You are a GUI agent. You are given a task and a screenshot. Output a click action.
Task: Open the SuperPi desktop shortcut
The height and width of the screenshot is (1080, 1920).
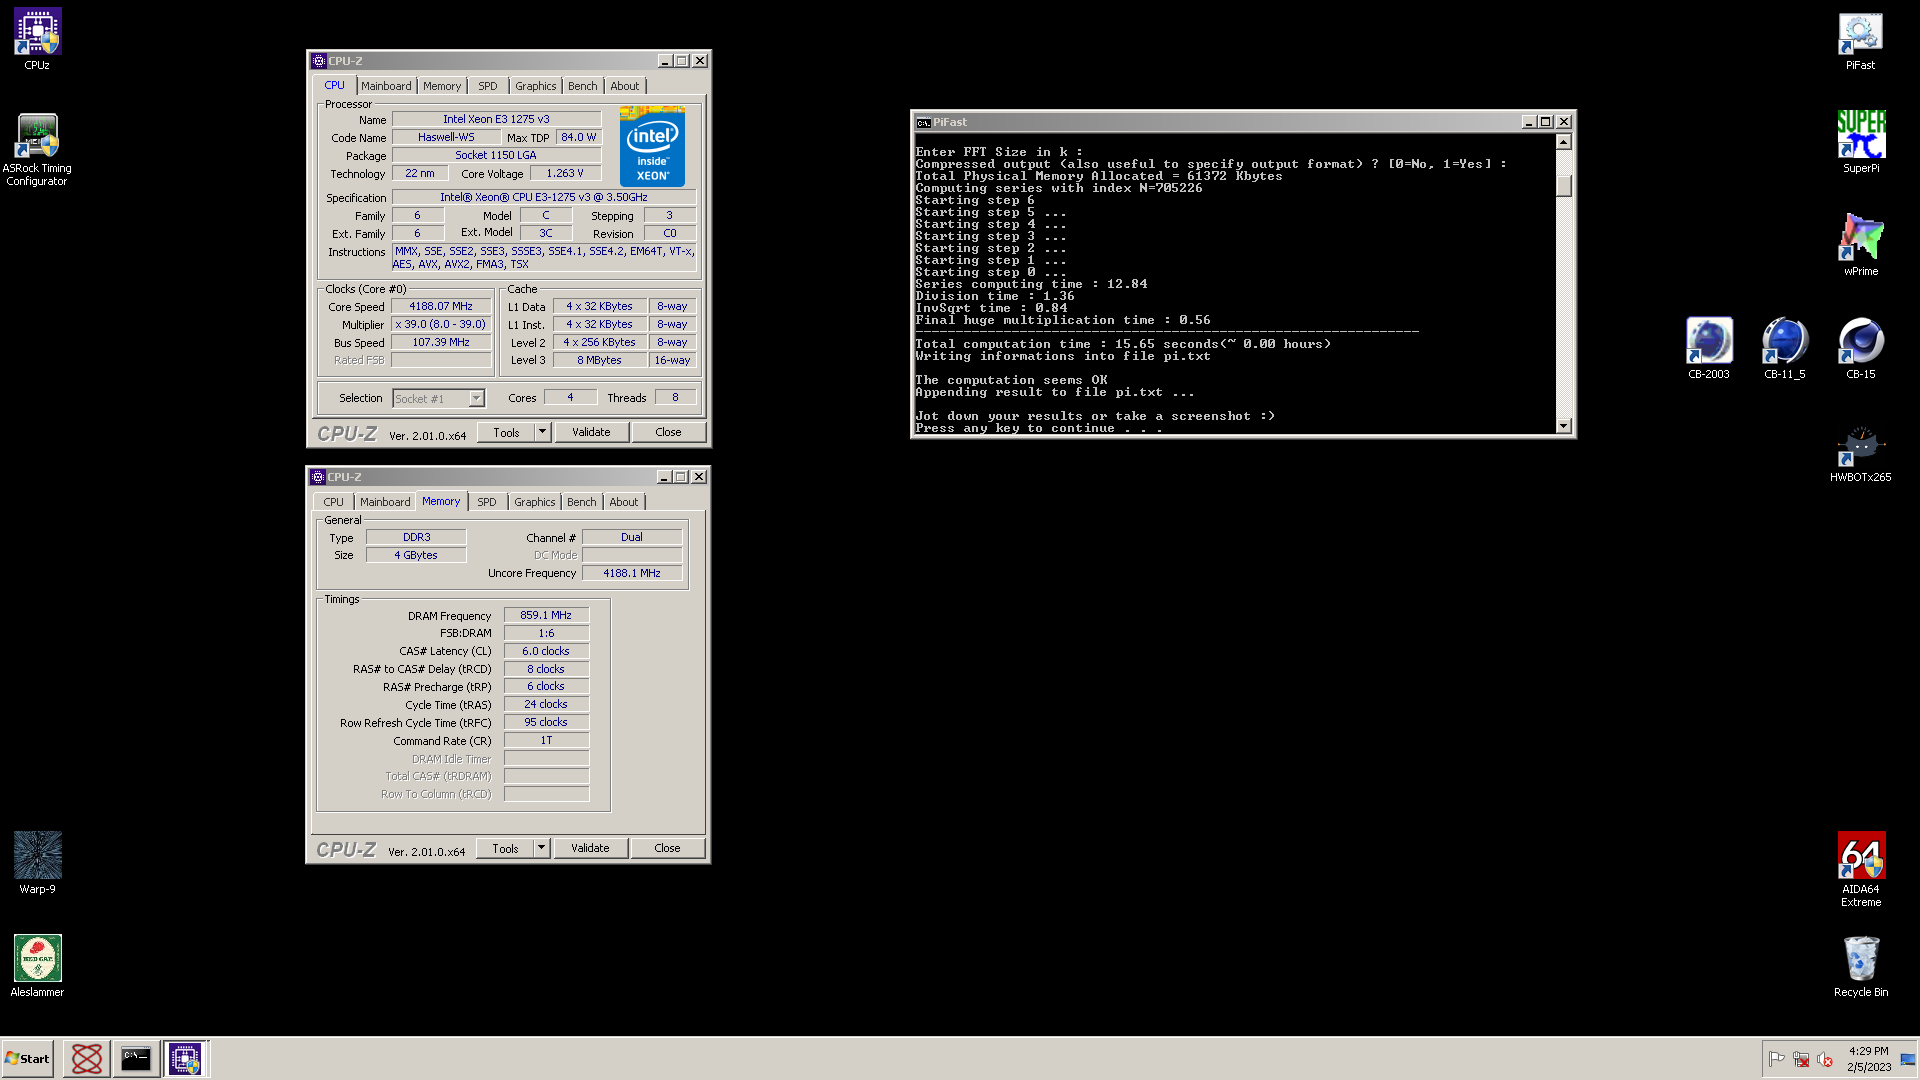pyautogui.click(x=1860, y=142)
